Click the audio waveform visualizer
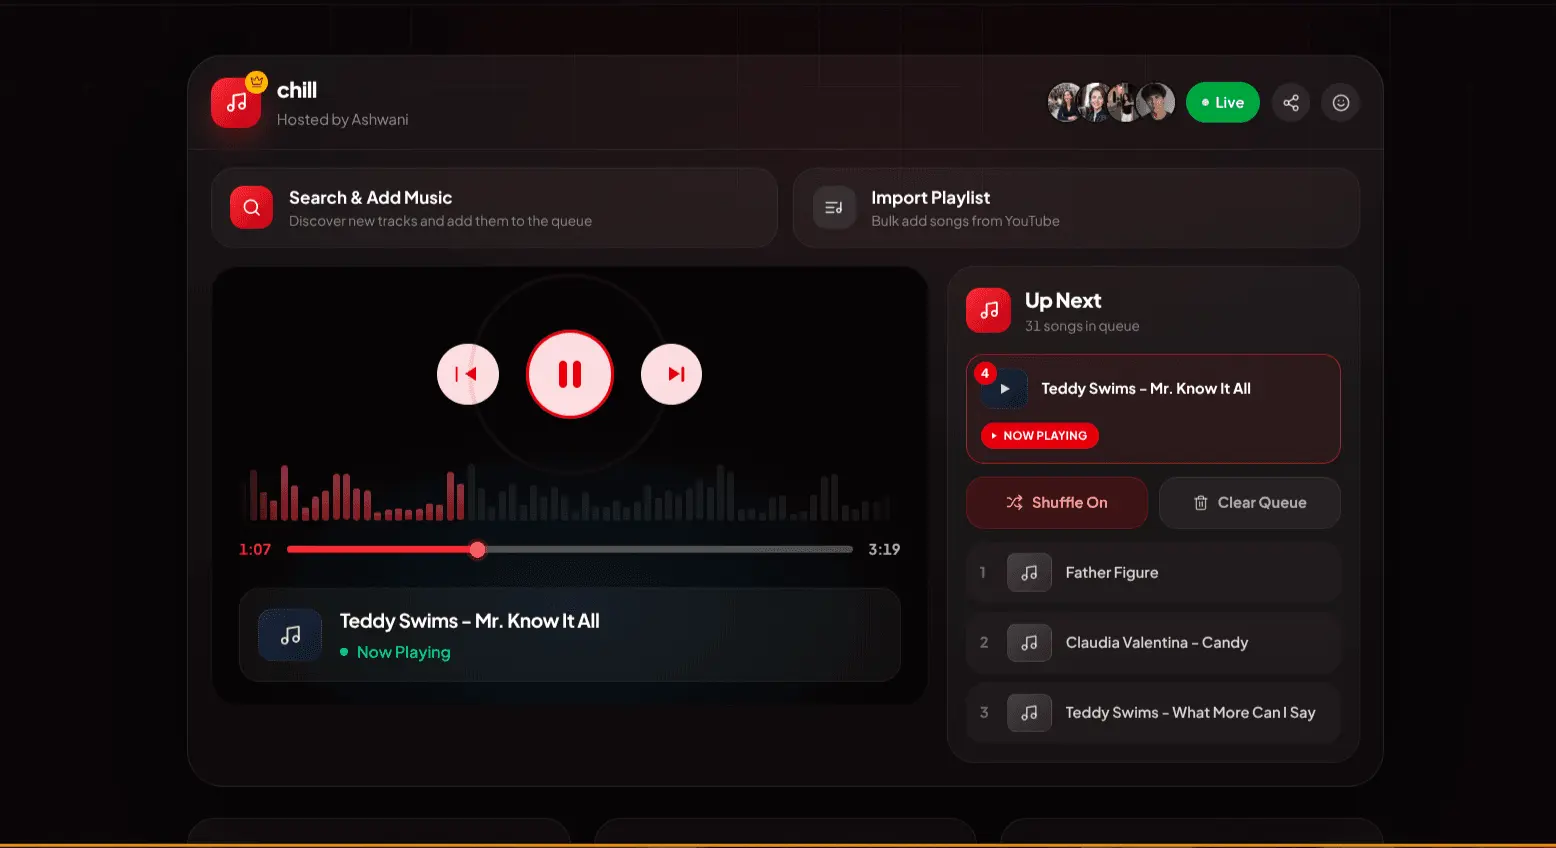Viewport: 1556px width, 848px height. 568,493
